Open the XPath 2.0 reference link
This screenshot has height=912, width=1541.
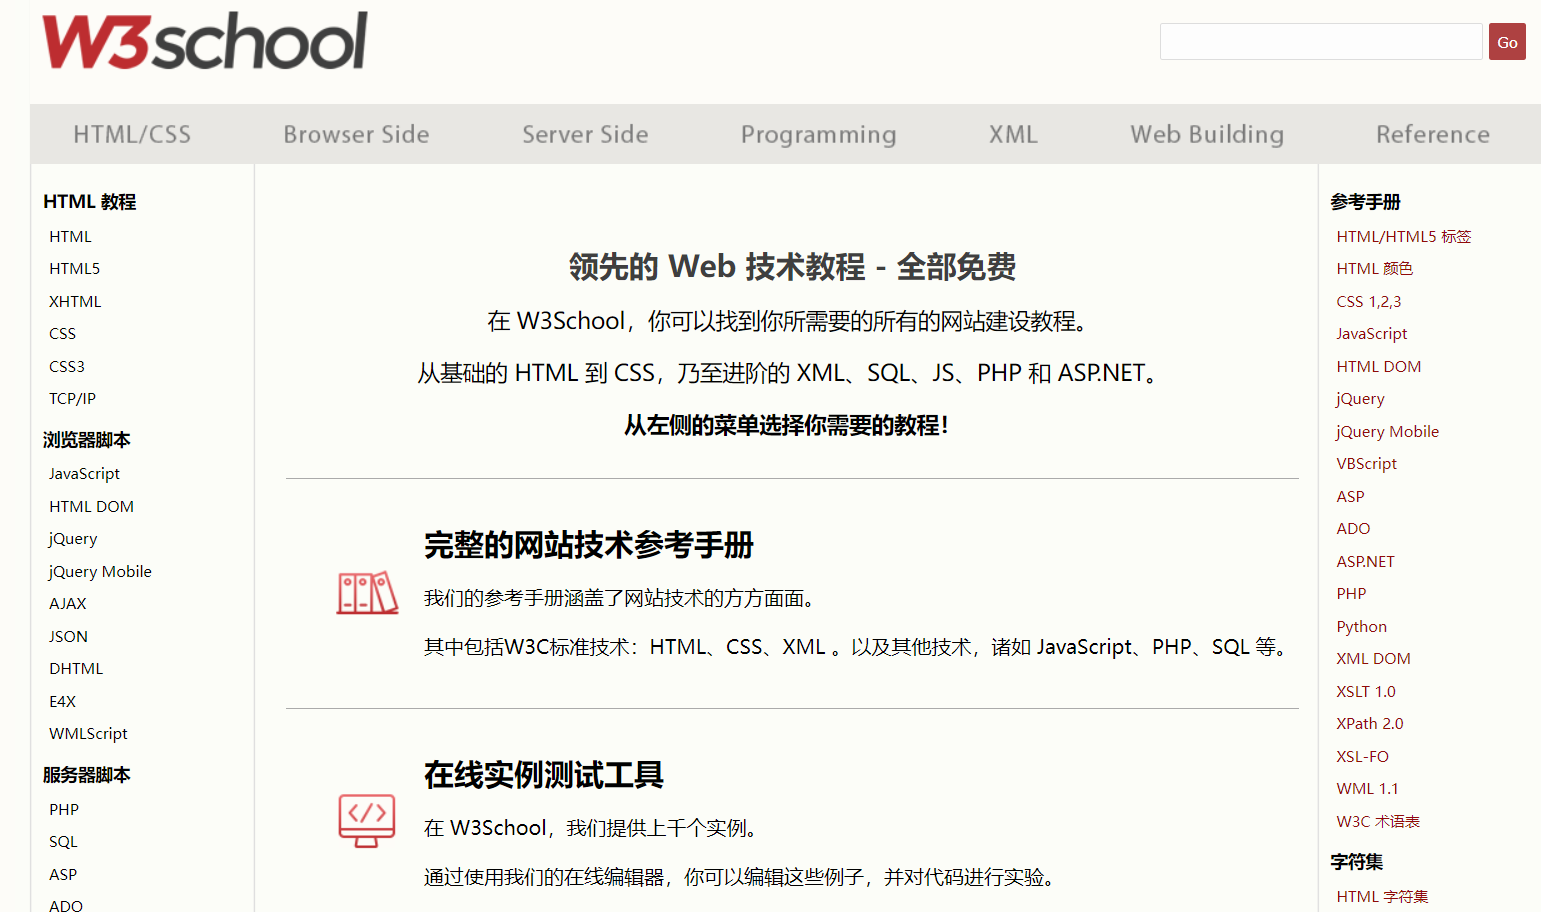pyautogui.click(x=1369, y=723)
